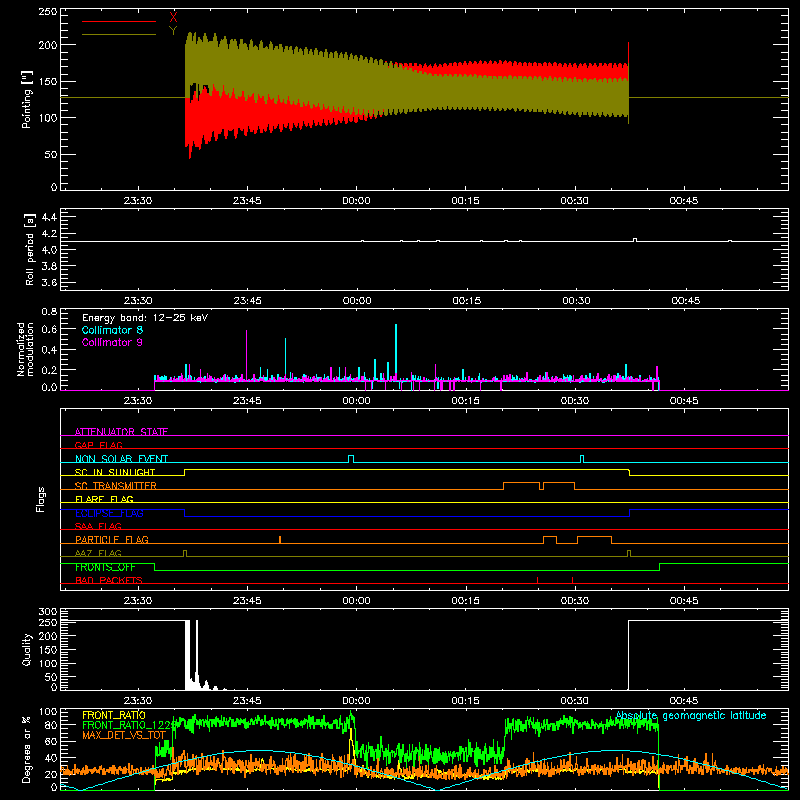Click the olive Y legend line sample

click(119, 34)
